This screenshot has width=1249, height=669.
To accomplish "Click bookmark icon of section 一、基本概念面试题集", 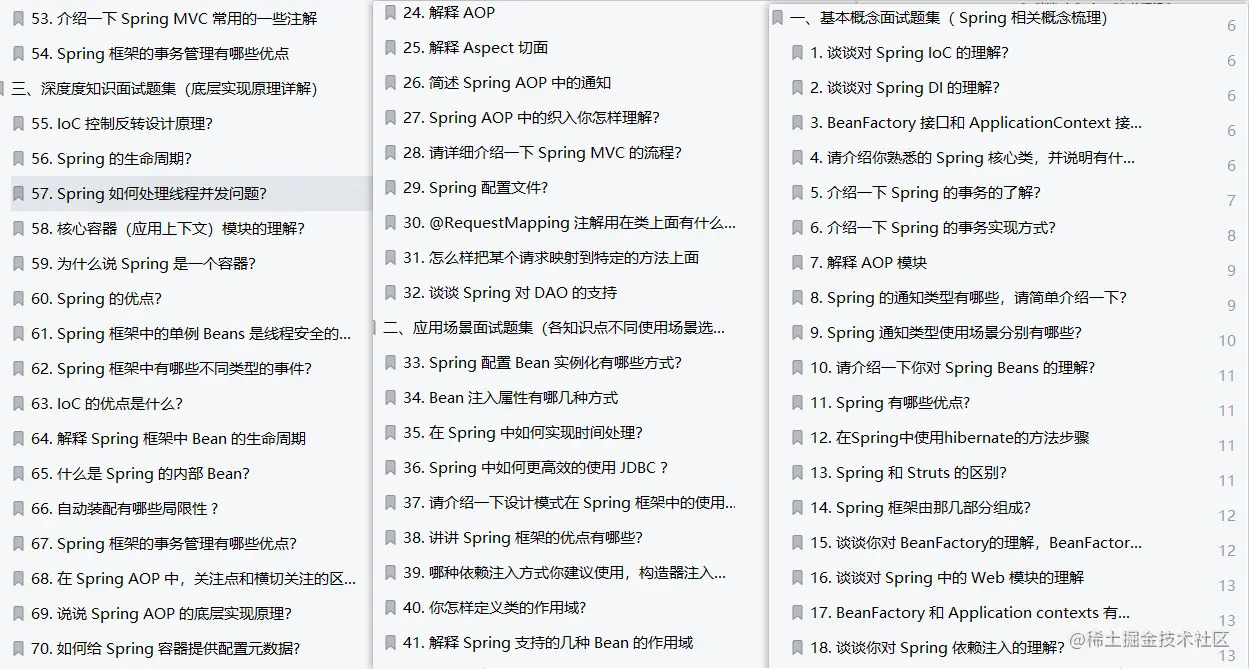I will pos(778,18).
